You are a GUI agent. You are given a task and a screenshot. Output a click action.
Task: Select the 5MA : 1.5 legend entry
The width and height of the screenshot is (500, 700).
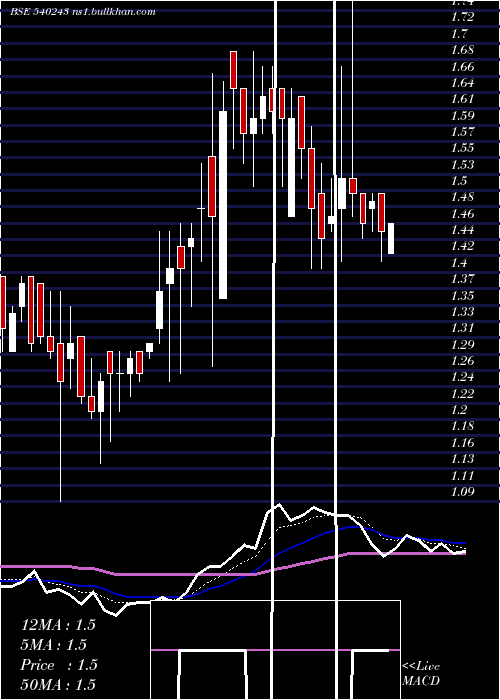54,645
